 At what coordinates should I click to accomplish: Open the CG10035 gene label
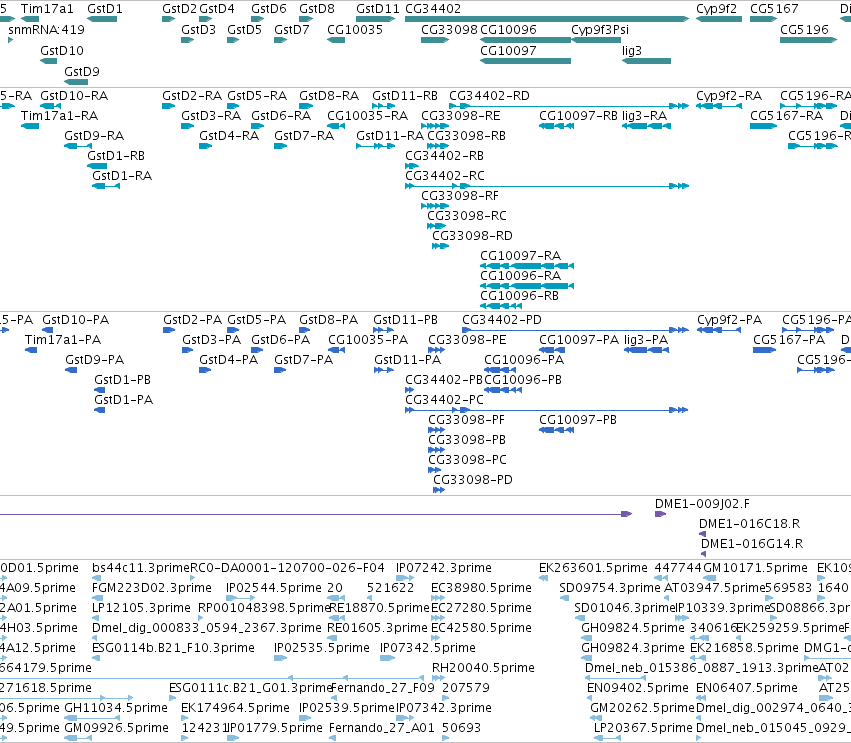tap(355, 29)
